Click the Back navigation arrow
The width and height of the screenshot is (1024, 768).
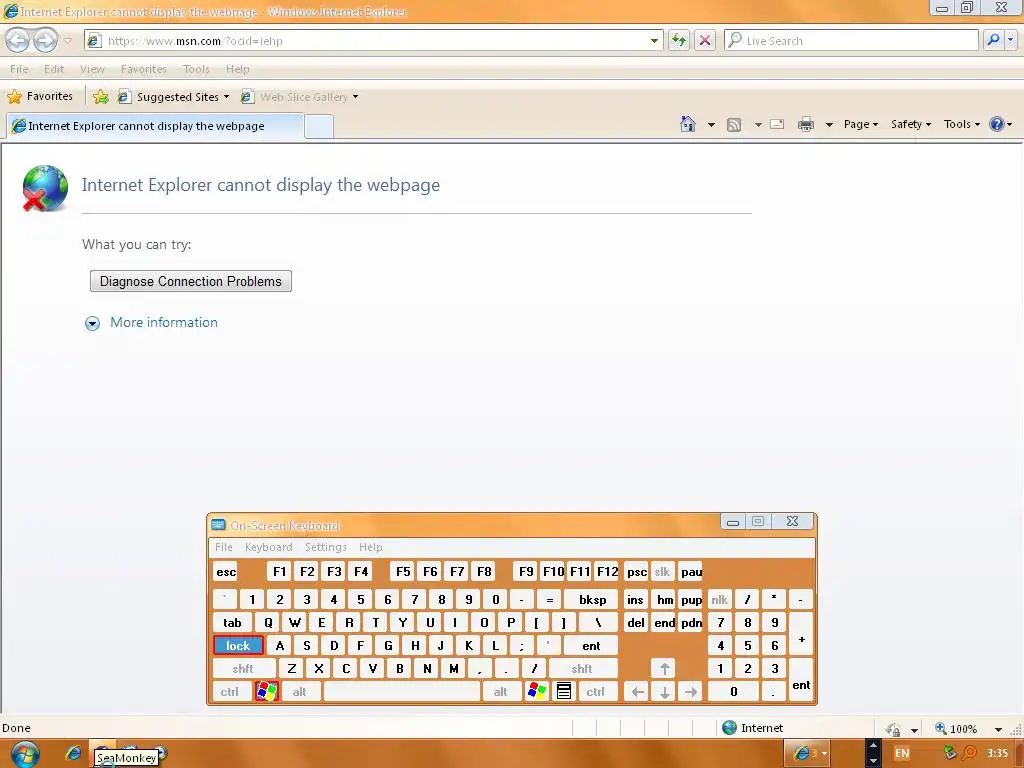18,40
